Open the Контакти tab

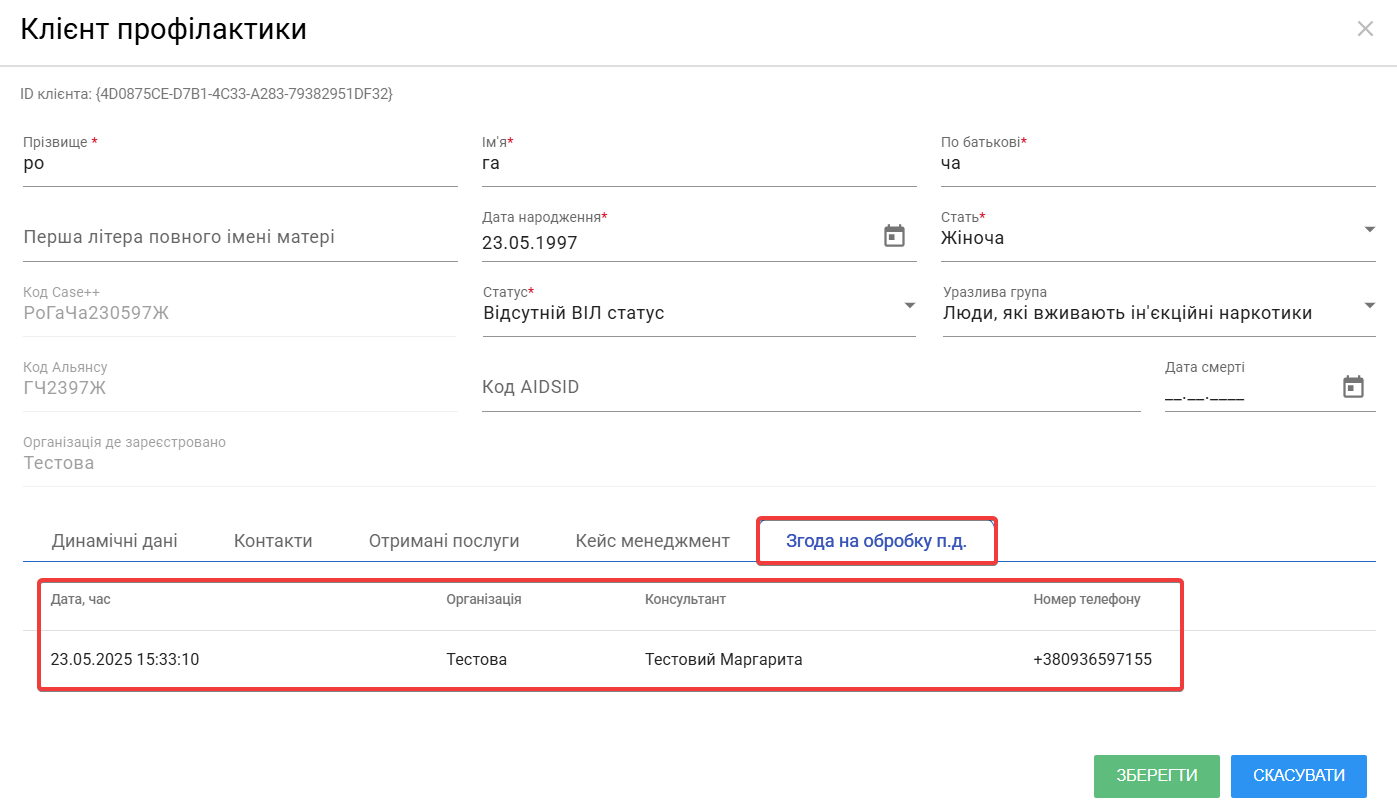point(273,541)
